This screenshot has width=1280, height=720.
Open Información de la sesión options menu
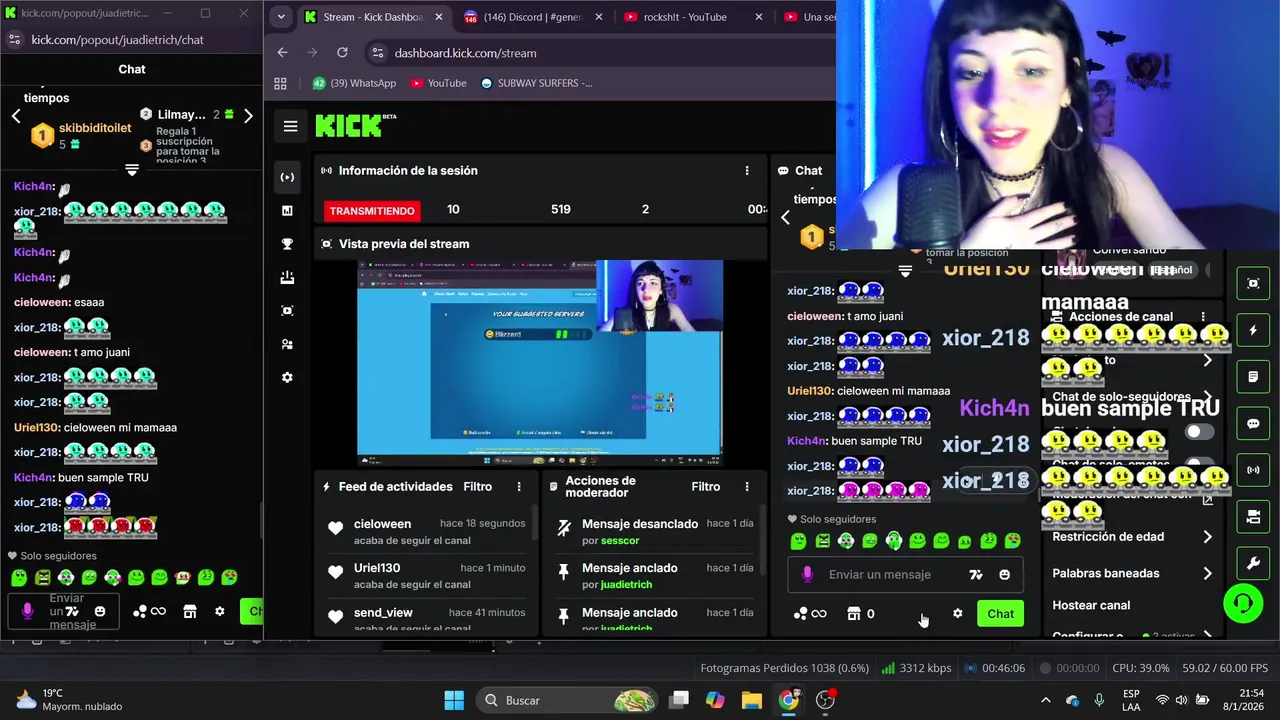point(746,171)
